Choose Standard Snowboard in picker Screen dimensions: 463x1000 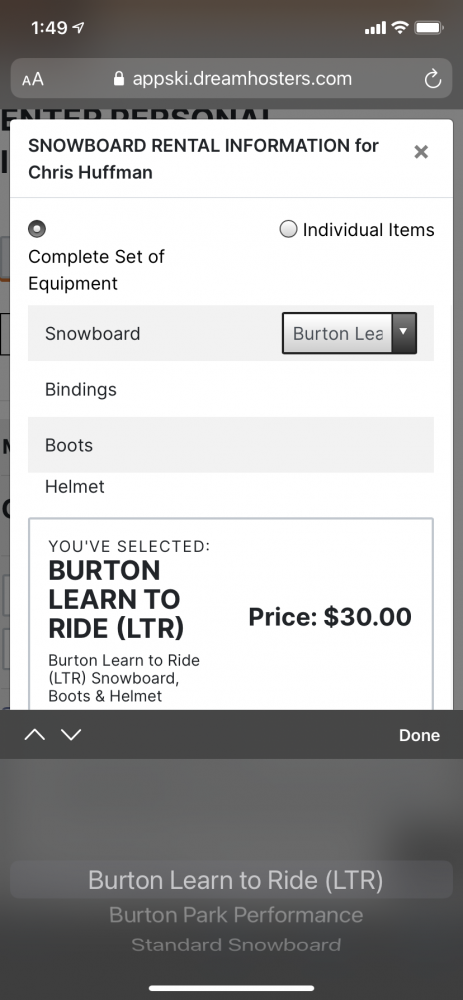tap(236, 945)
